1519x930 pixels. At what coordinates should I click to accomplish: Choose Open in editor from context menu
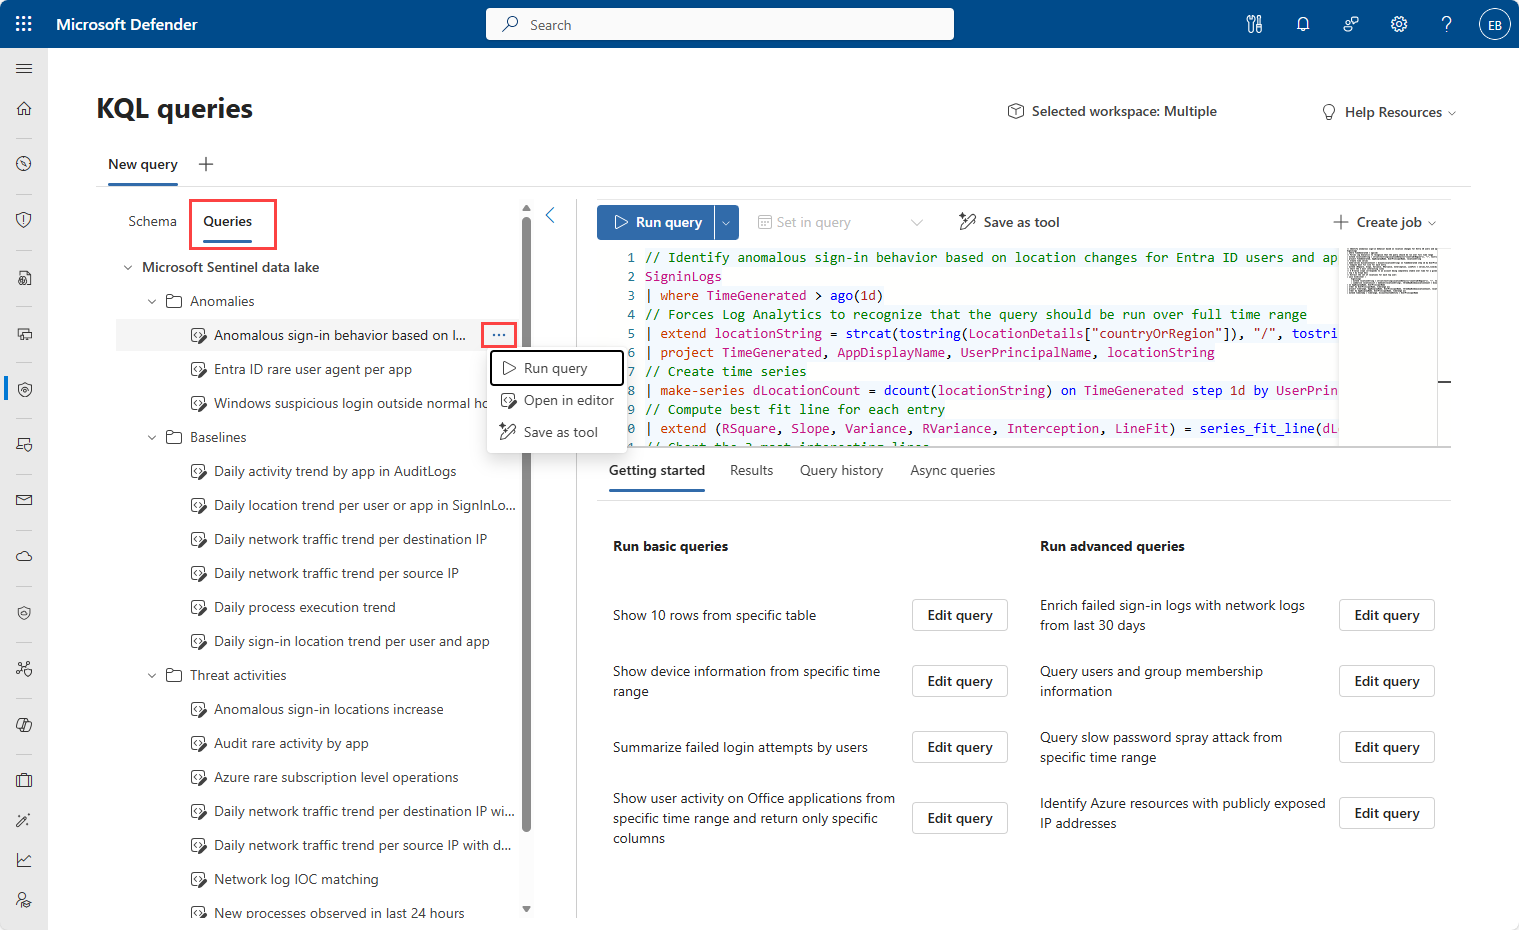[x=557, y=400]
